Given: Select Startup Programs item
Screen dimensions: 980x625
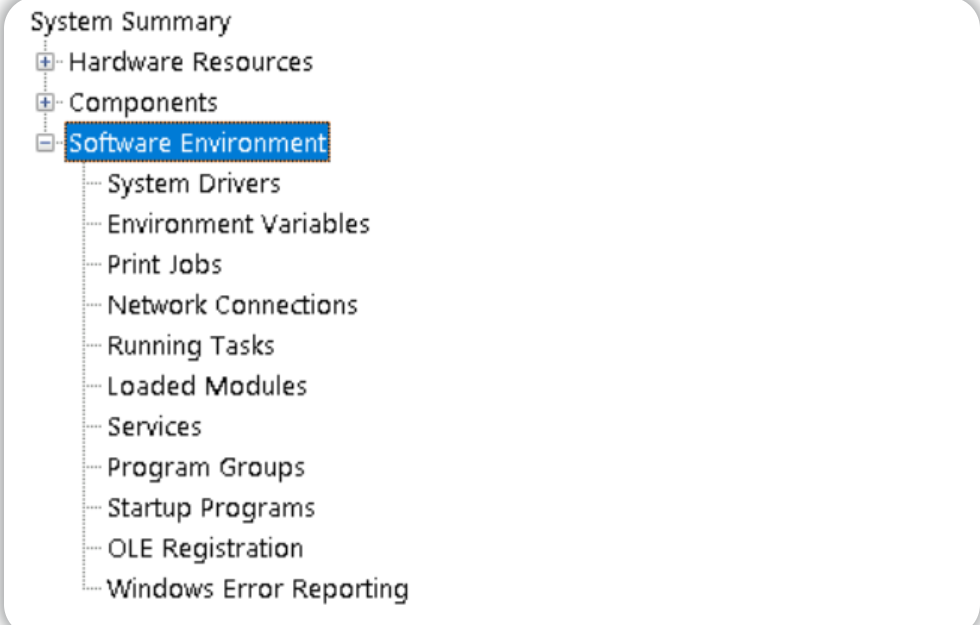Looking at the screenshot, I should pos(211,508).
